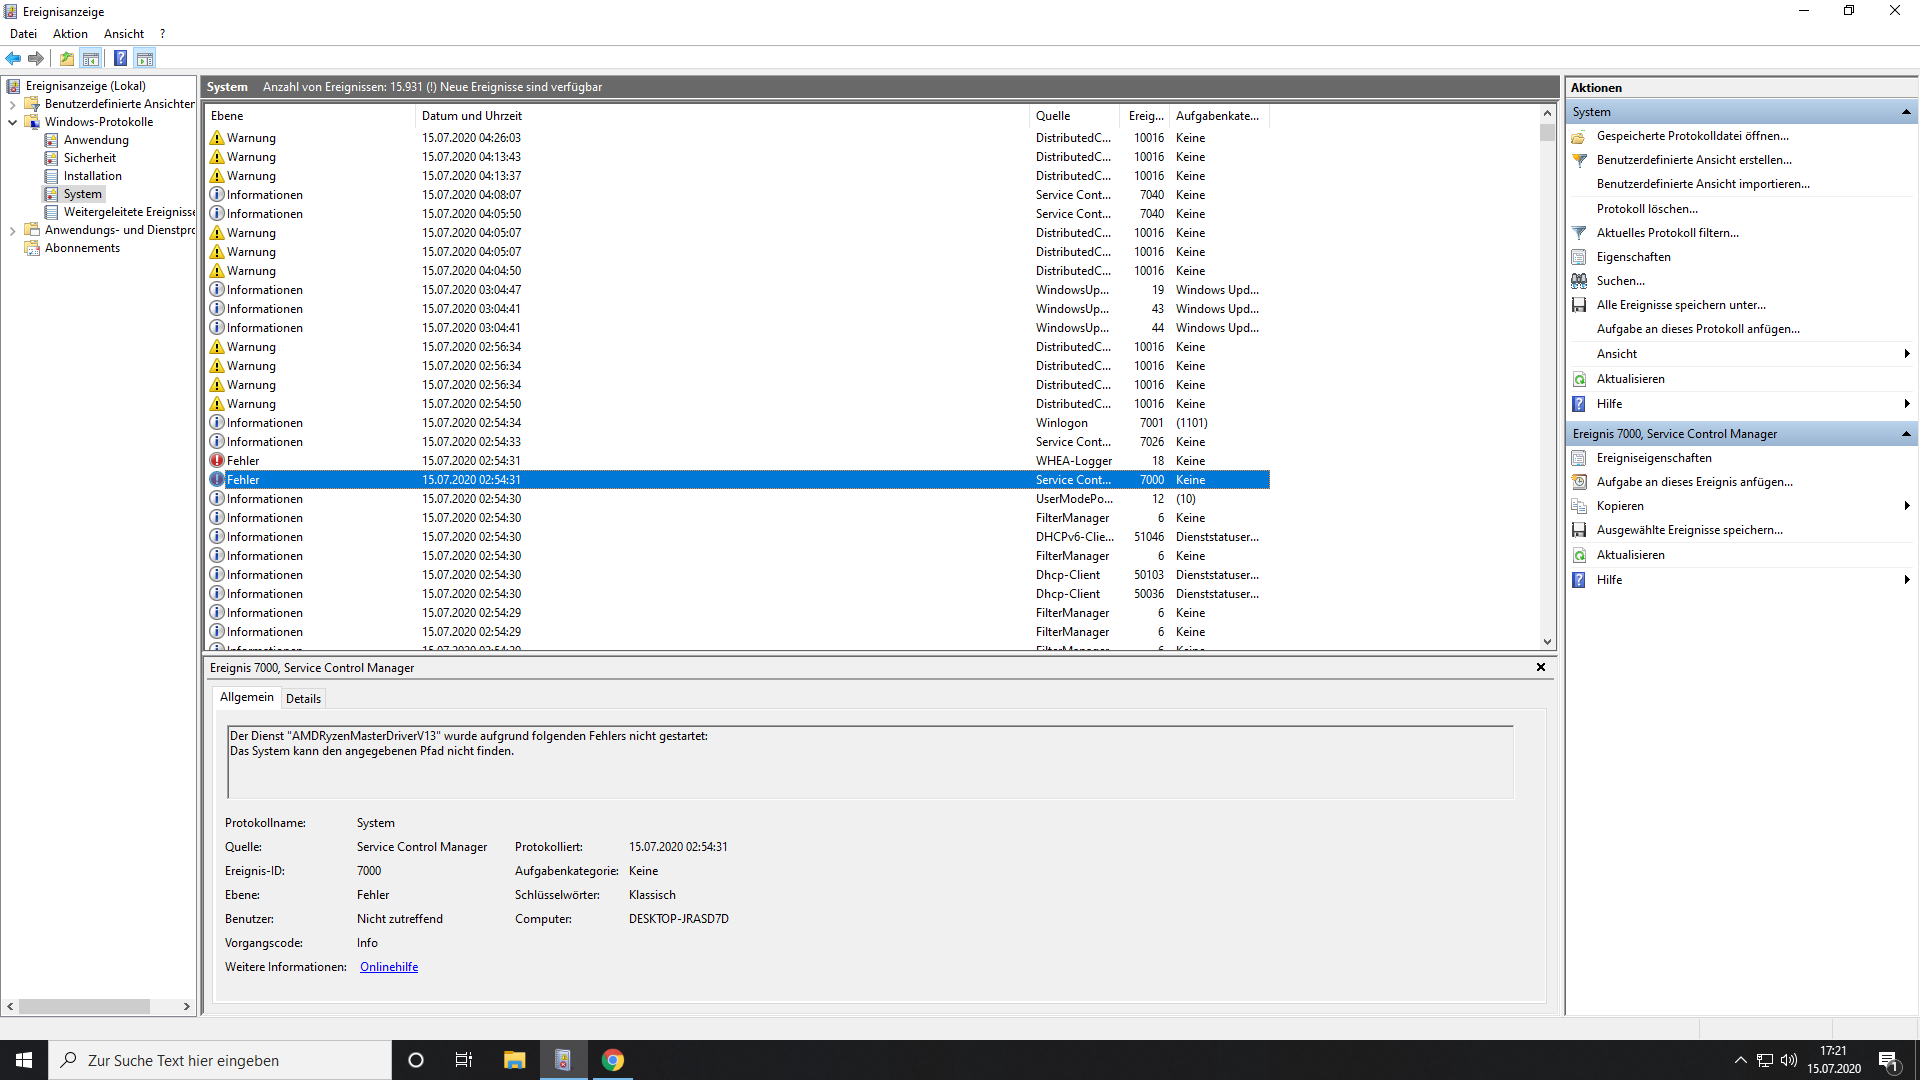Expand the Benutzerdefinierte Ansichten tree node
The image size is (1920, 1080).
[12, 104]
